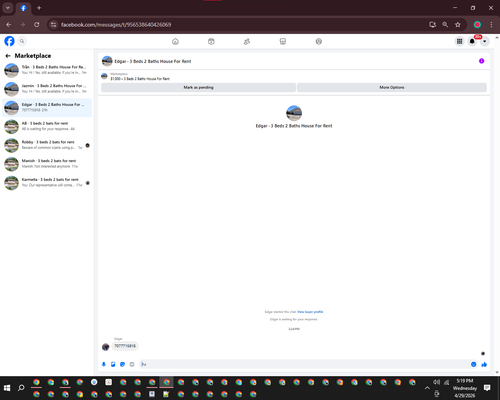Viewport: 500px width, 400px height.
Task: Click Edgar chat header title
Action: click(153, 61)
